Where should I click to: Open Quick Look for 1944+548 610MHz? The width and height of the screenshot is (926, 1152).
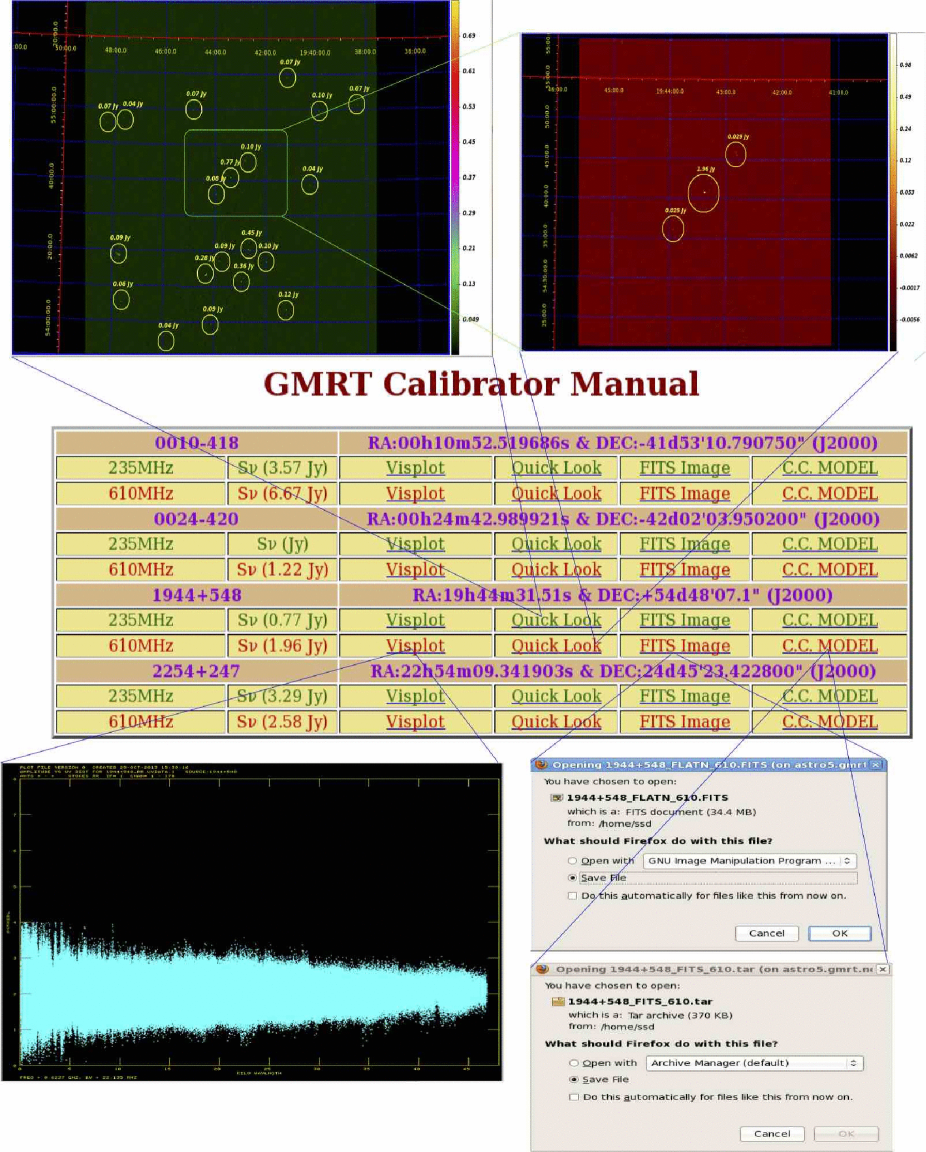pyautogui.click(x=556, y=646)
